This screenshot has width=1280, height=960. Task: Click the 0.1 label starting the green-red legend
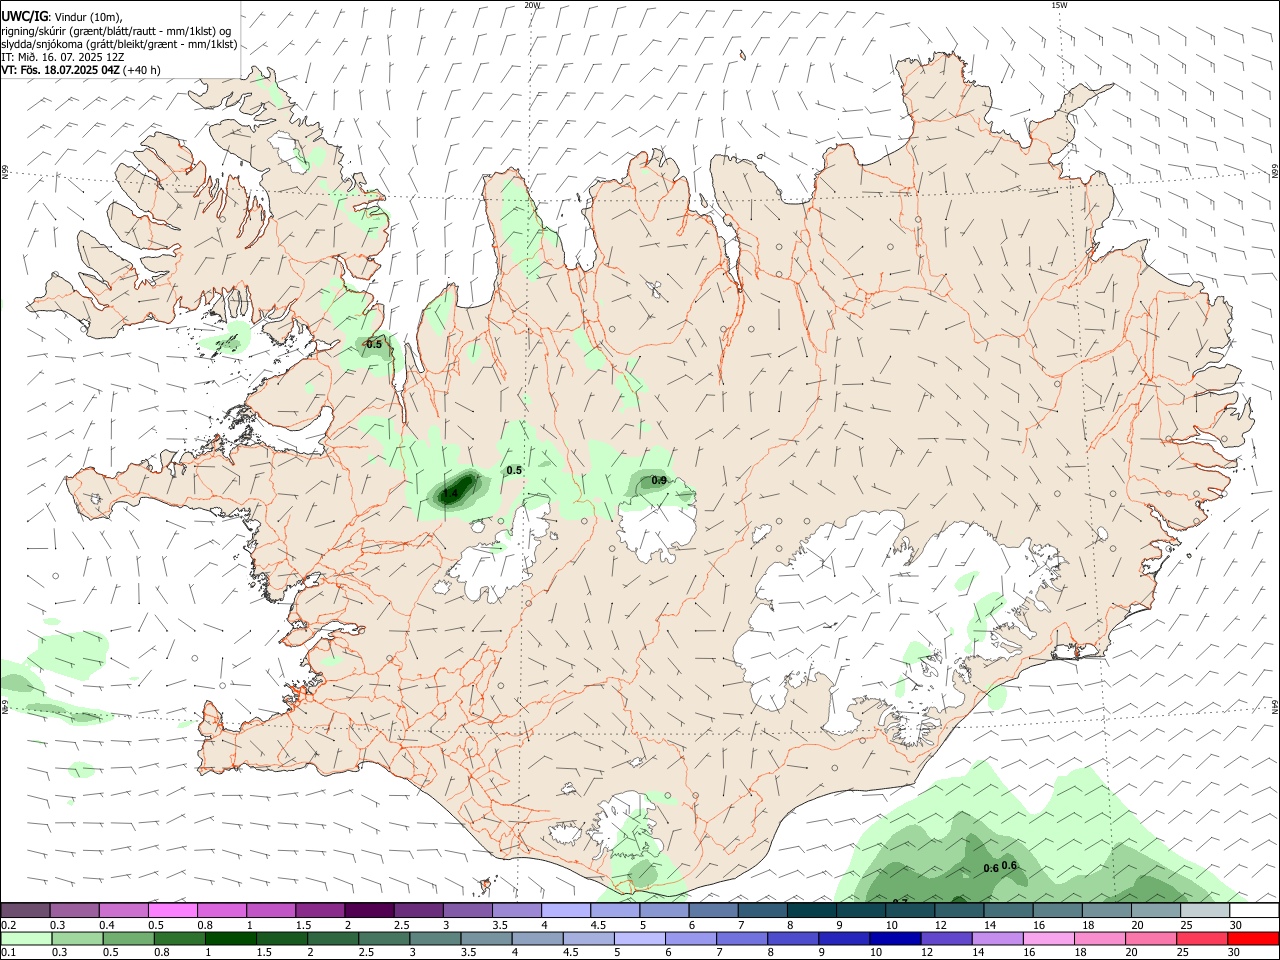pyautogui.click(x=8, y=953)
